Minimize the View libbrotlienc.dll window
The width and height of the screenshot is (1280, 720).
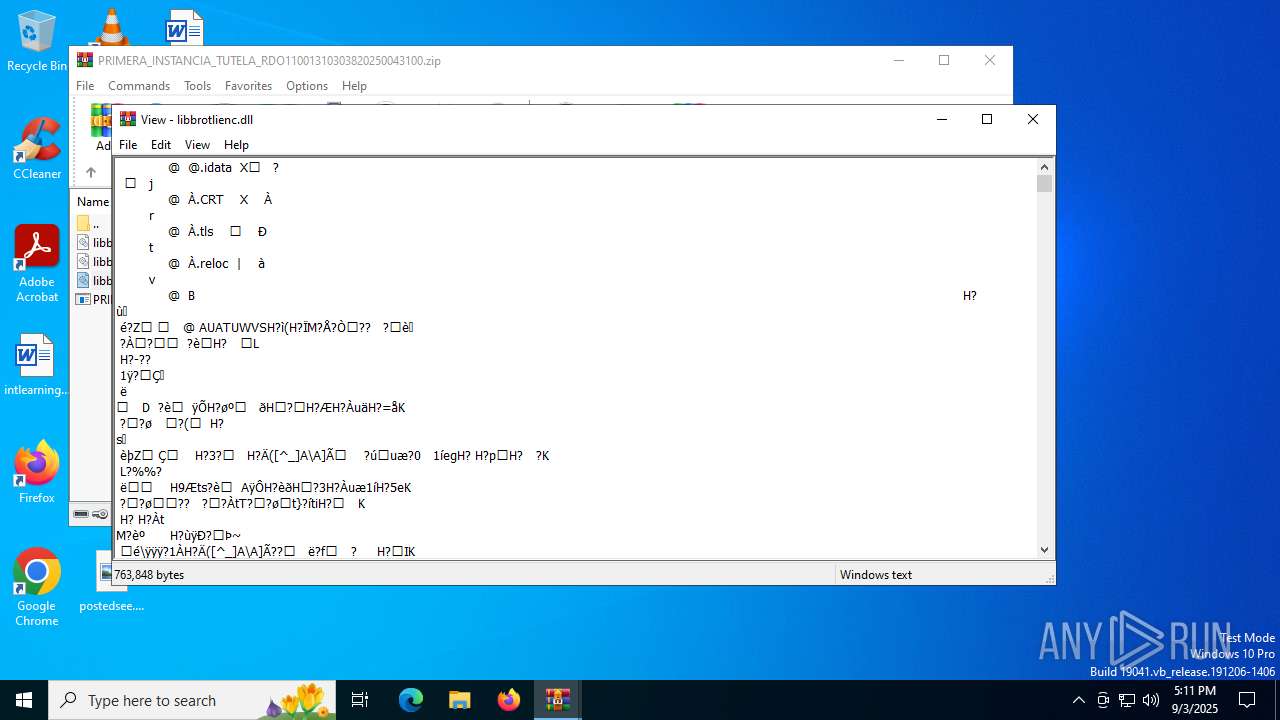(x=941, y=119)
